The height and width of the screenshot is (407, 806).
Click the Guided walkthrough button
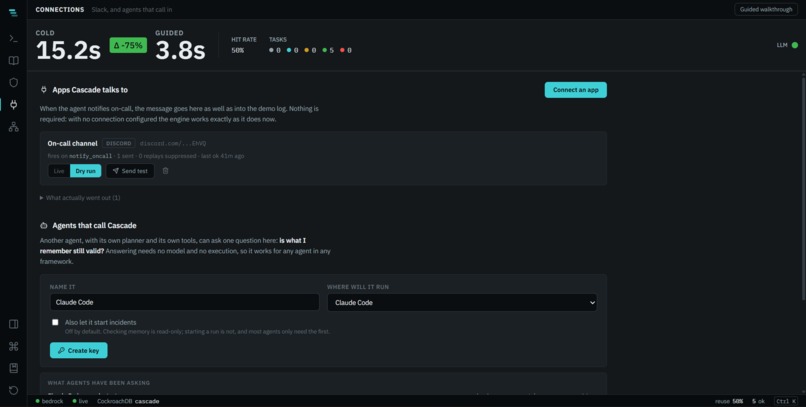tap(766, 9)
